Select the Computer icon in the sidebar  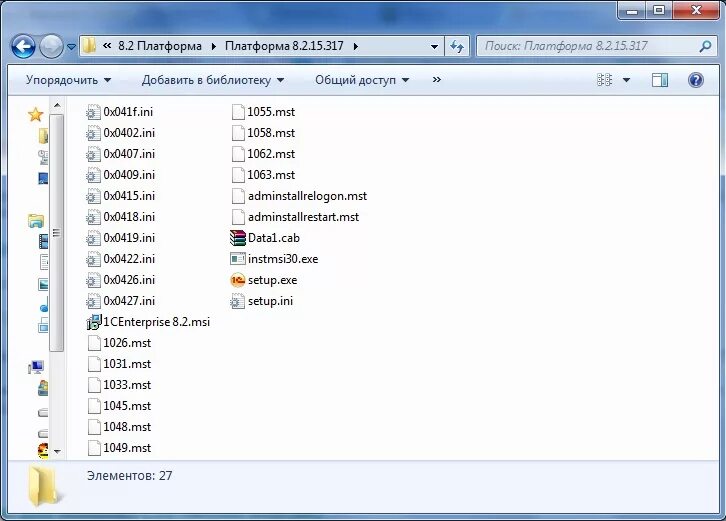coord(36,368)
